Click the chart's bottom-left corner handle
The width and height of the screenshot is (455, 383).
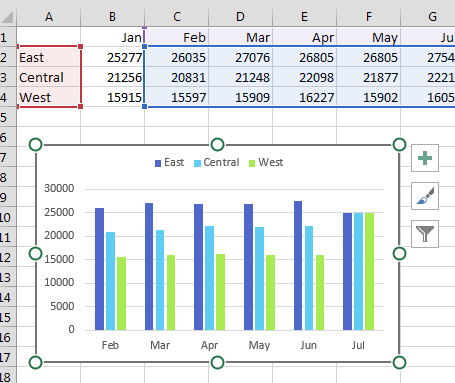coord(36,362)
